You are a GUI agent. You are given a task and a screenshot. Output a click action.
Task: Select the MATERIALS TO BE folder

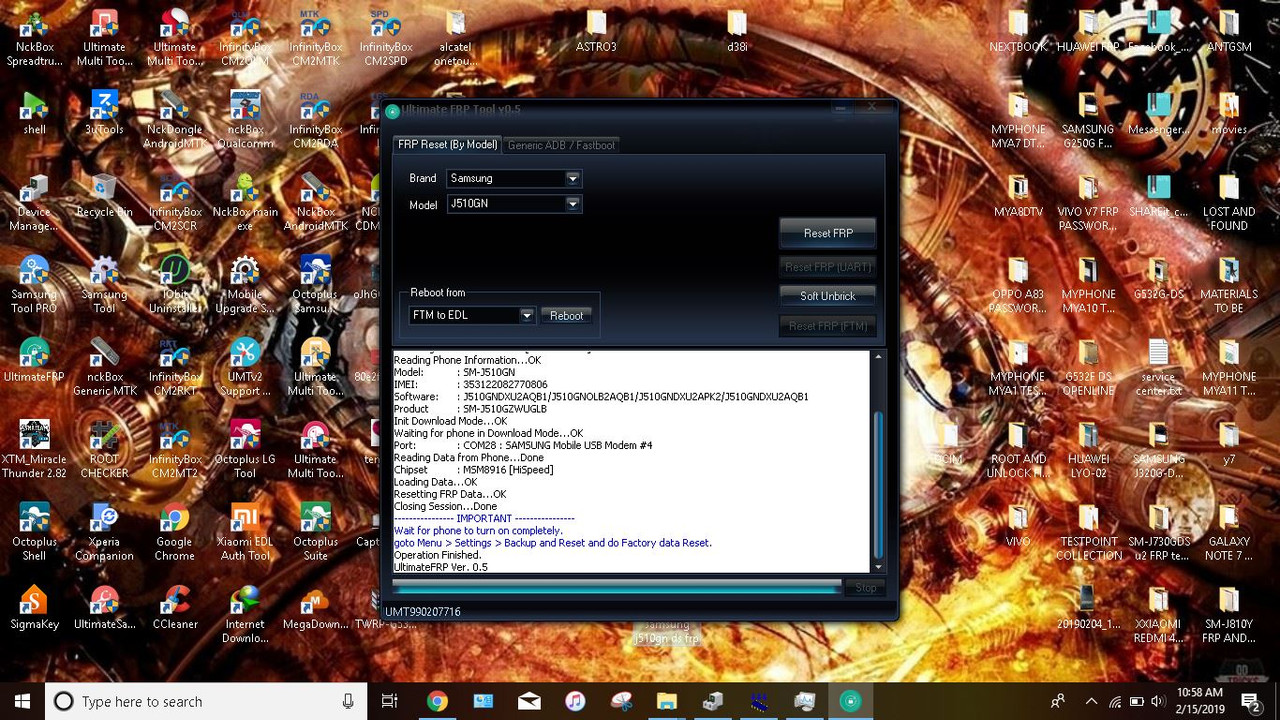(x=1229, y=285)
